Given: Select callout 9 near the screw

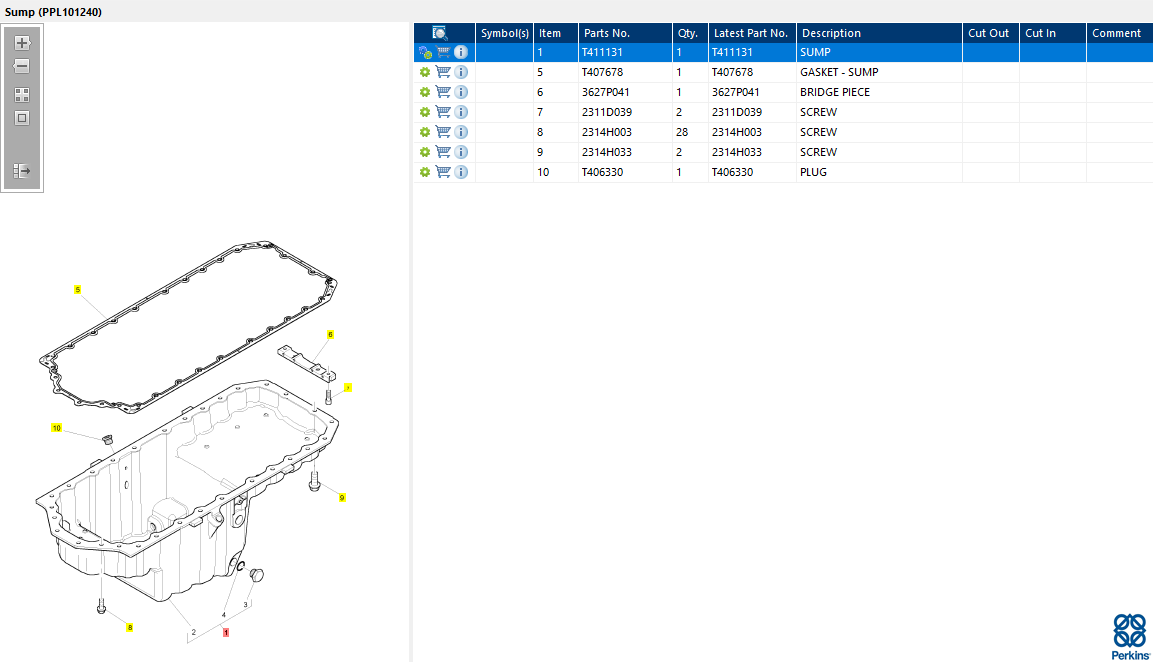Looking at the screenshot, I should 342,498.
